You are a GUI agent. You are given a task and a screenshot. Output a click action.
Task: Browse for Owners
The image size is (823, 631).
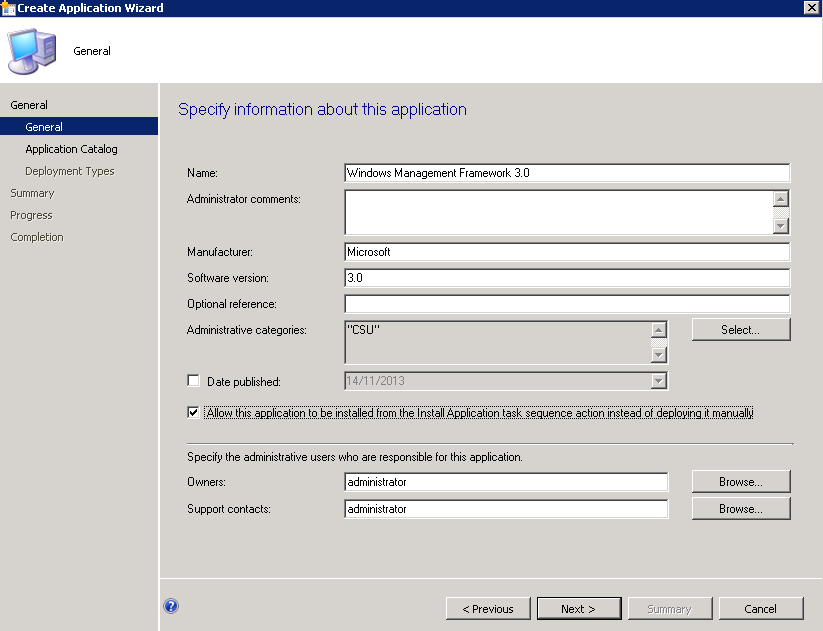click(741, 482)
